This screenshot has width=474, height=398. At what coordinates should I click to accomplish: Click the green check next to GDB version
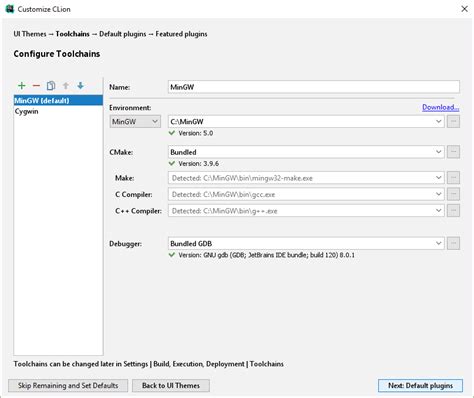[172, 255]
